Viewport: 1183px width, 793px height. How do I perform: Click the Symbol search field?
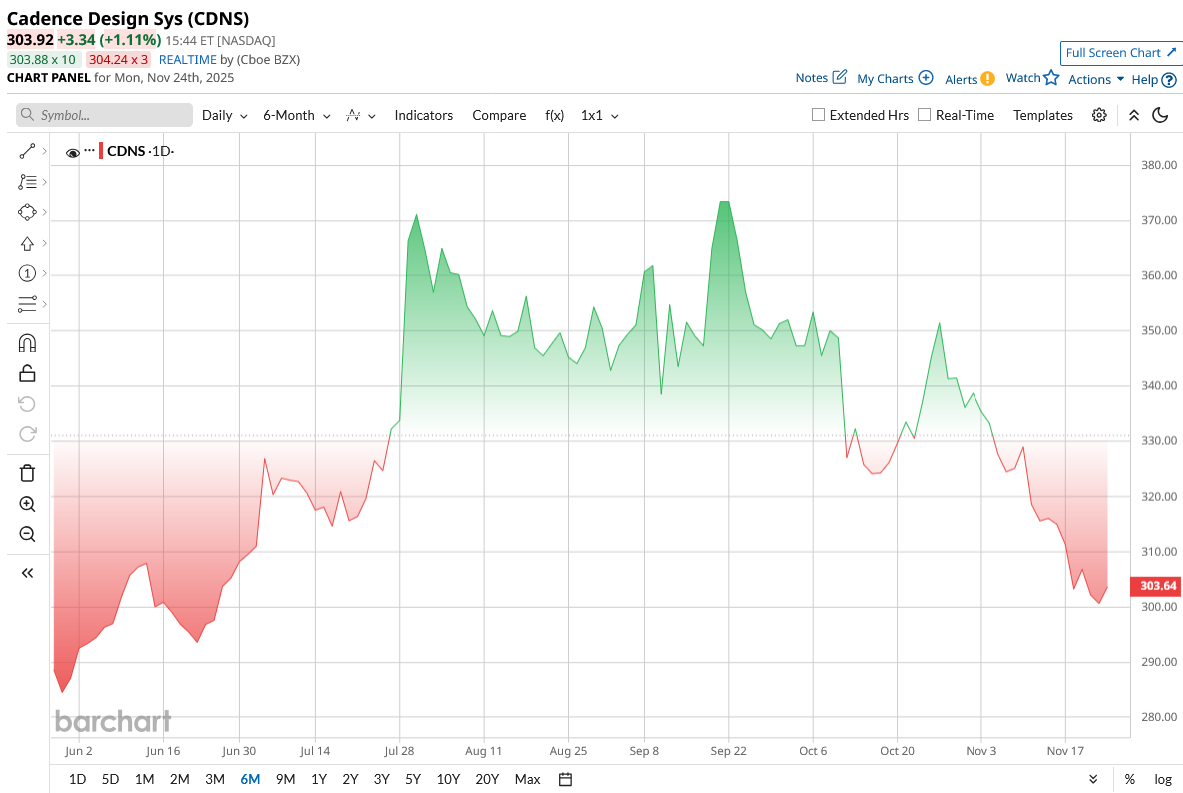click(104, 115)
